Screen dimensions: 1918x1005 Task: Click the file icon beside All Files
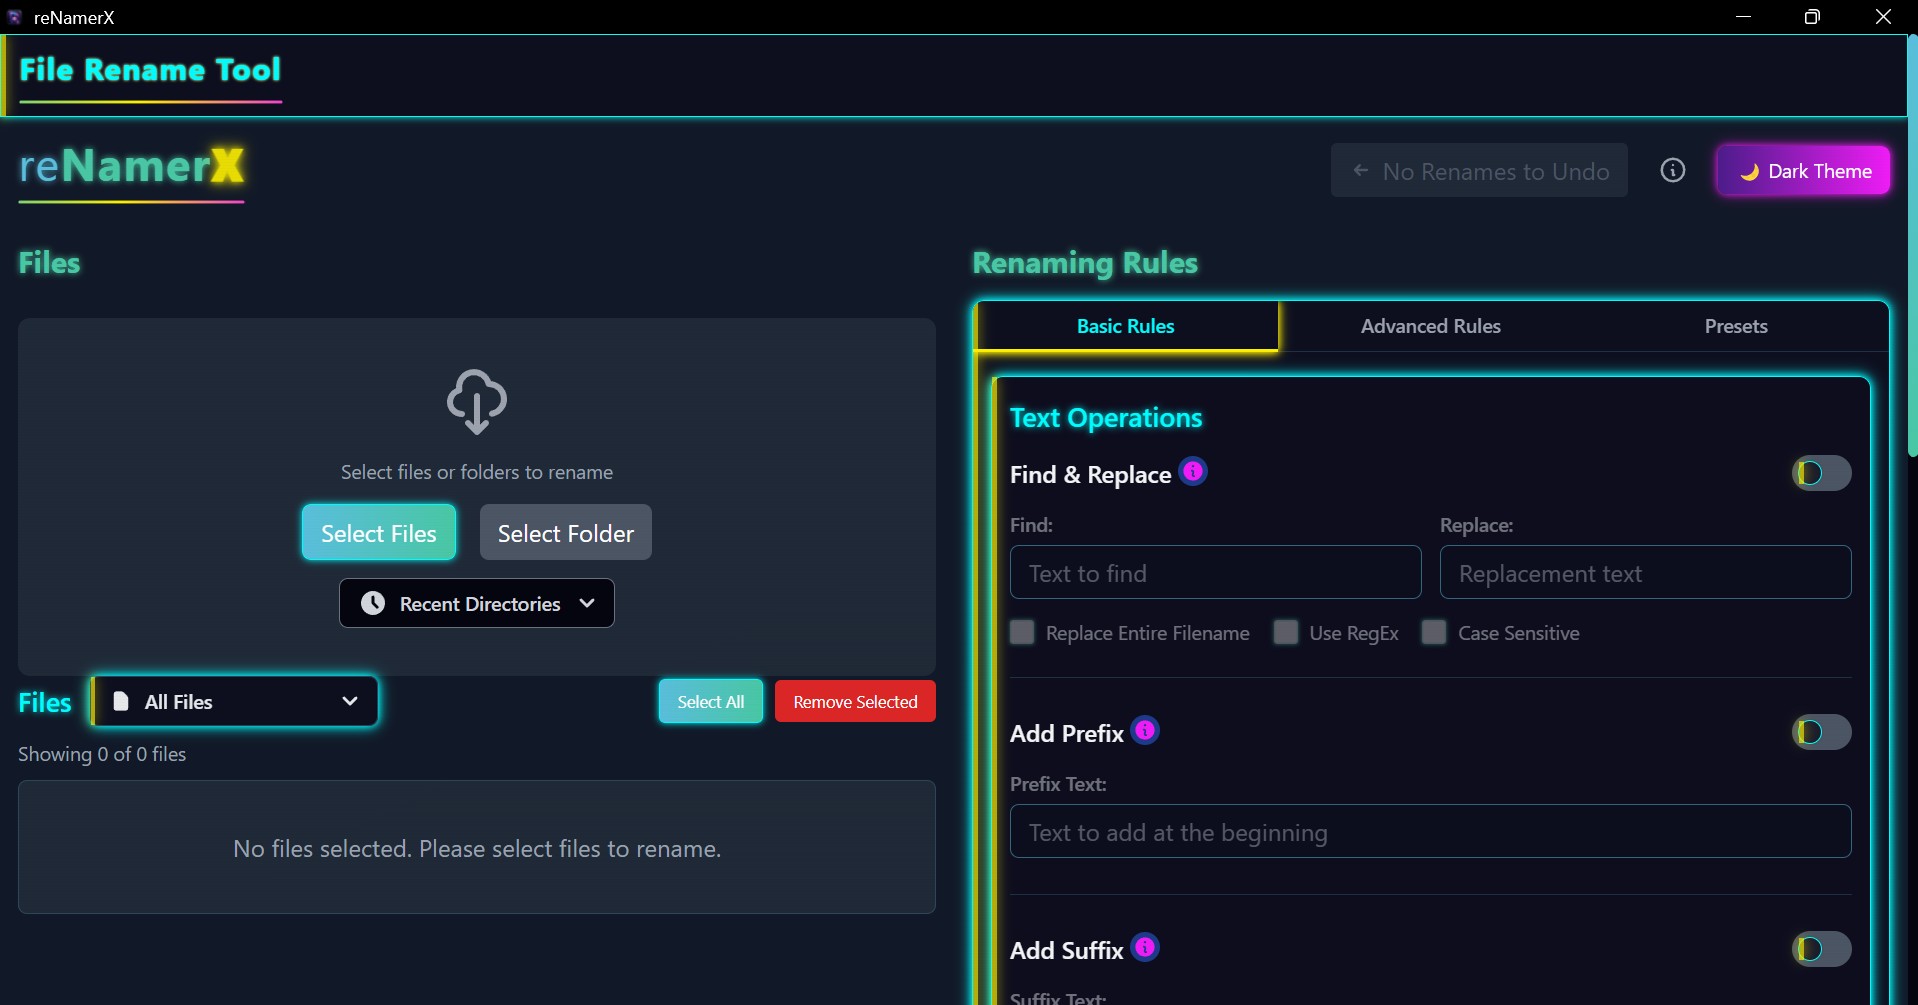120,701
